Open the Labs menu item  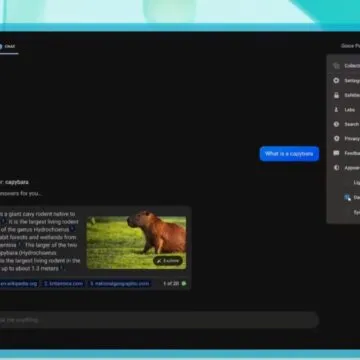(350, 110)
